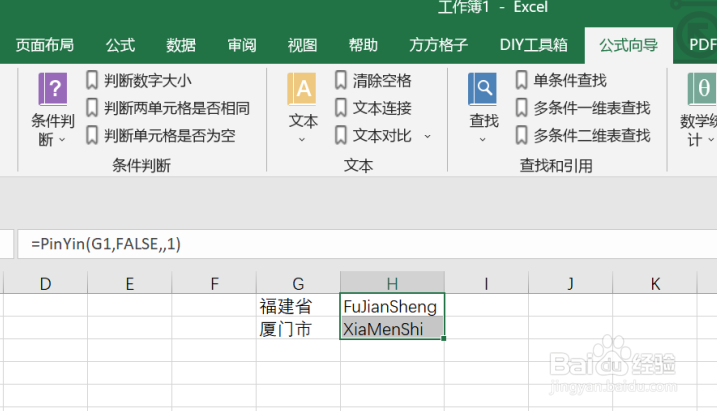Expand the 文本对比 dropdown arrow

click(428, 136)
